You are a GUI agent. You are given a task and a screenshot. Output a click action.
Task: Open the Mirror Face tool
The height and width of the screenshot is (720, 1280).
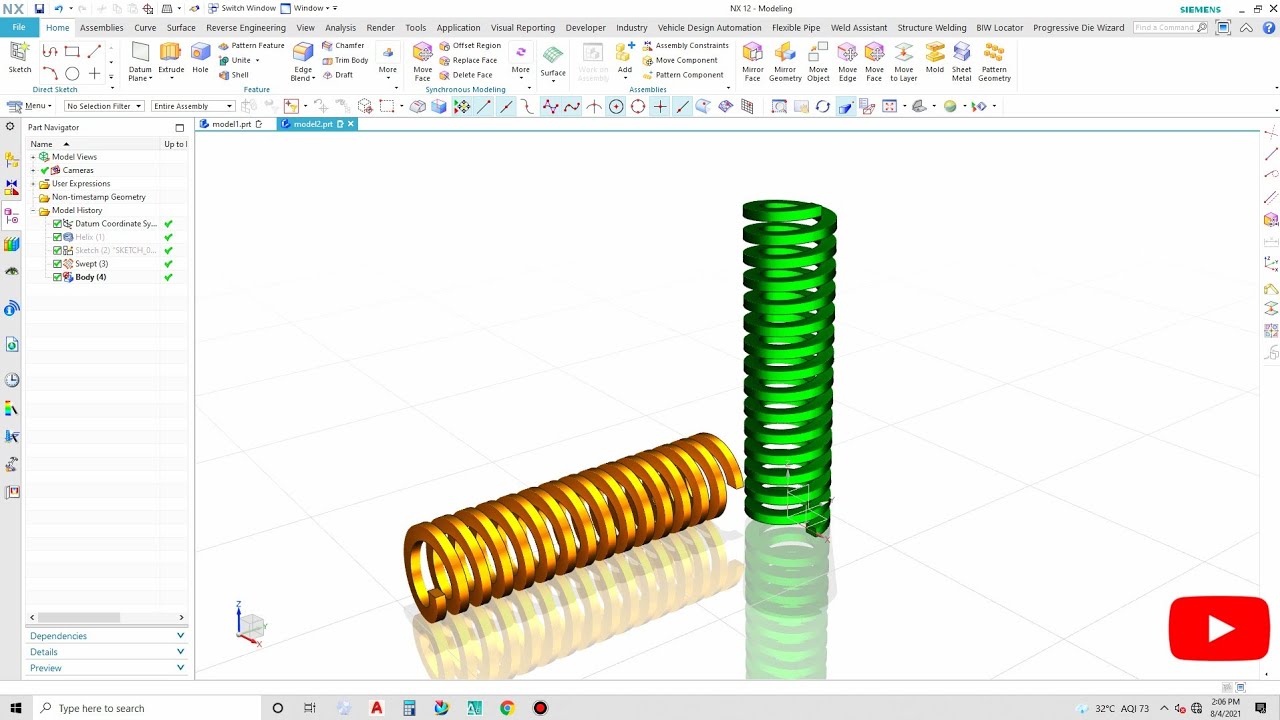[x=752, y=61]
